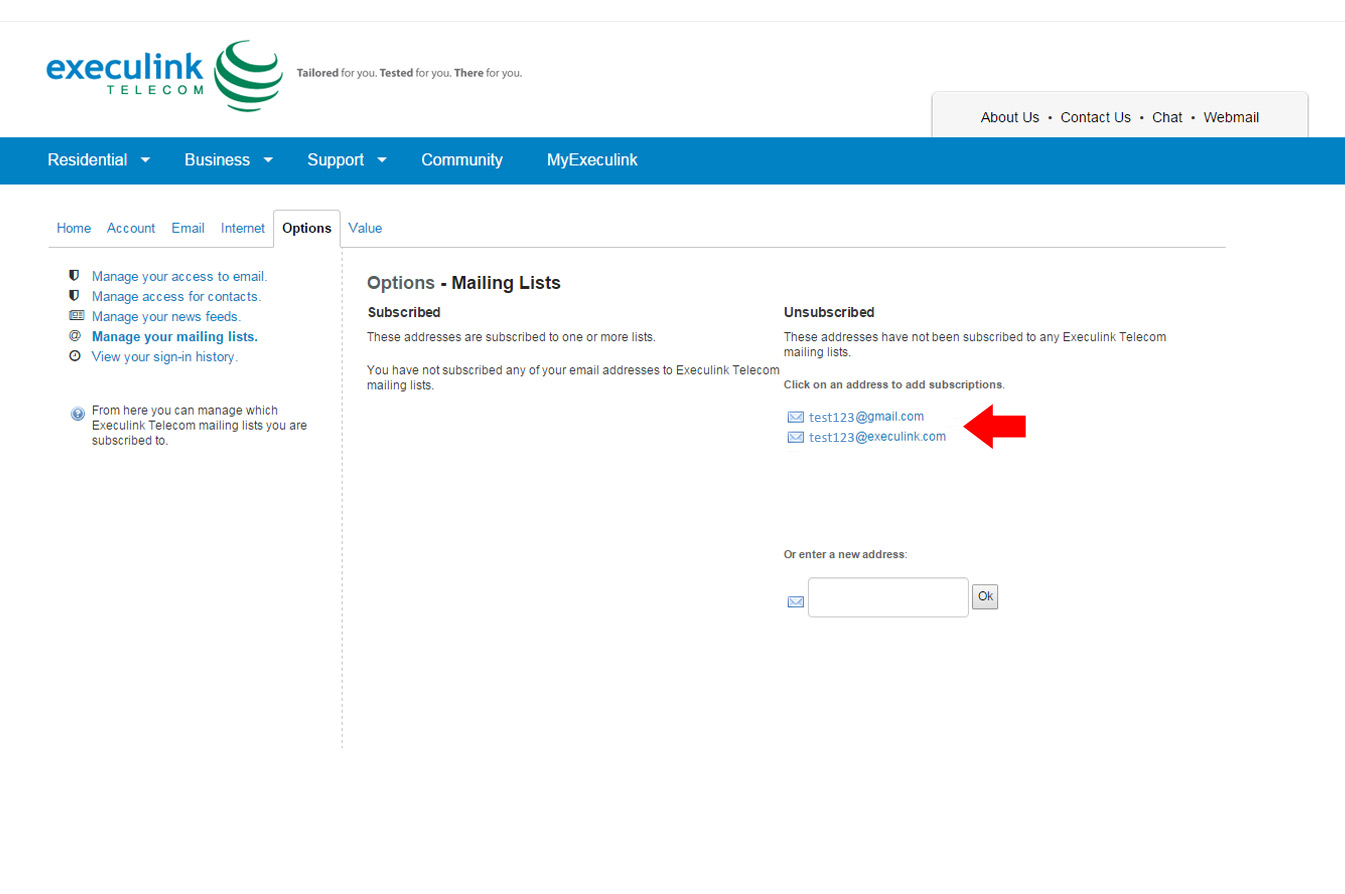This screenshot has height=894, width=1345.
Task: Open 'Manage your mailing lists' link
Action: point(175,336)
